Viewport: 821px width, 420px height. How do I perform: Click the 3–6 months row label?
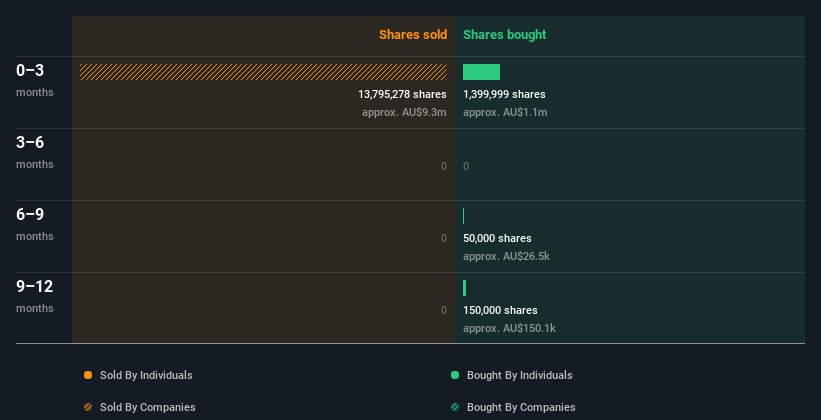[x=35, y=152]
